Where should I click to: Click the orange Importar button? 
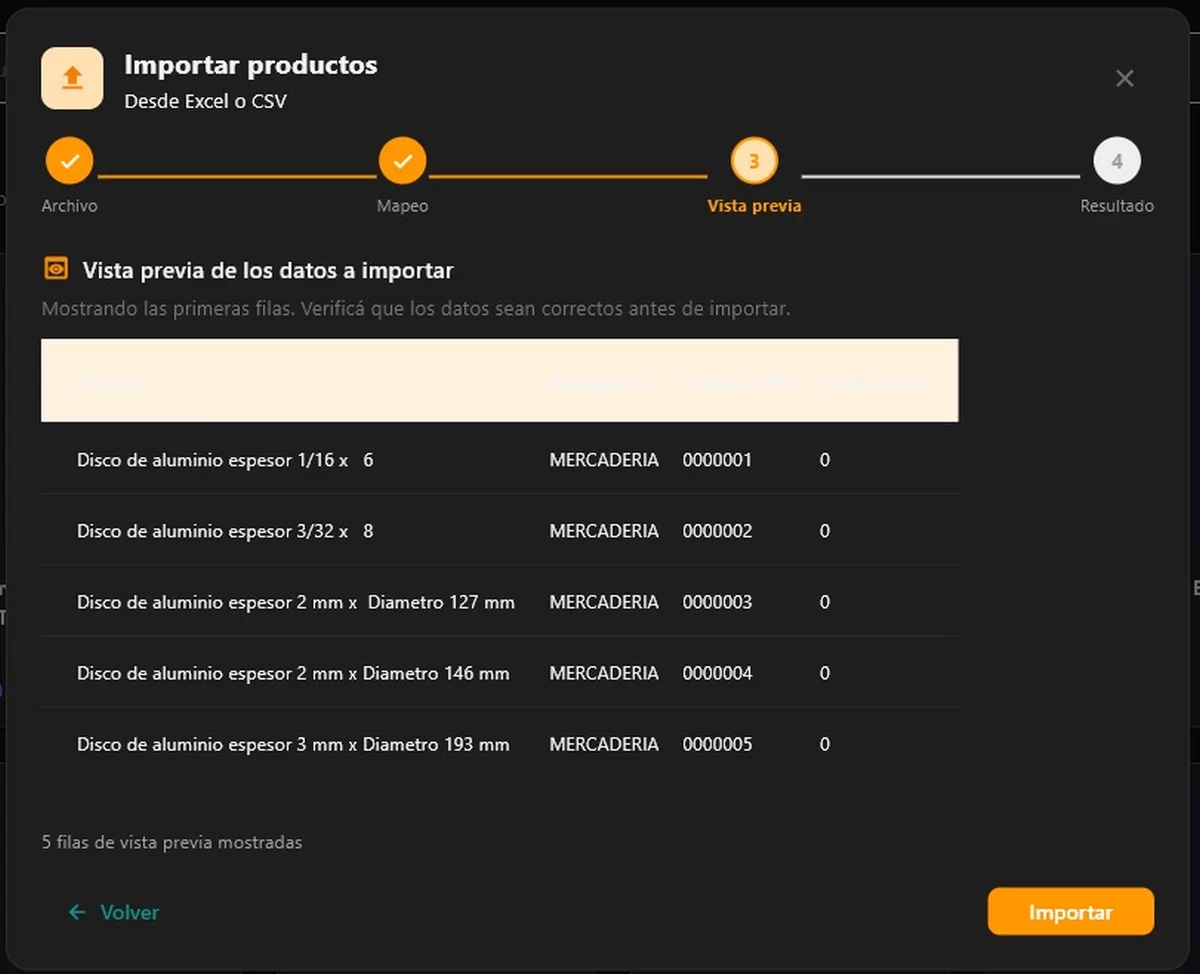pyautogui.click(x=1071, y=912)
